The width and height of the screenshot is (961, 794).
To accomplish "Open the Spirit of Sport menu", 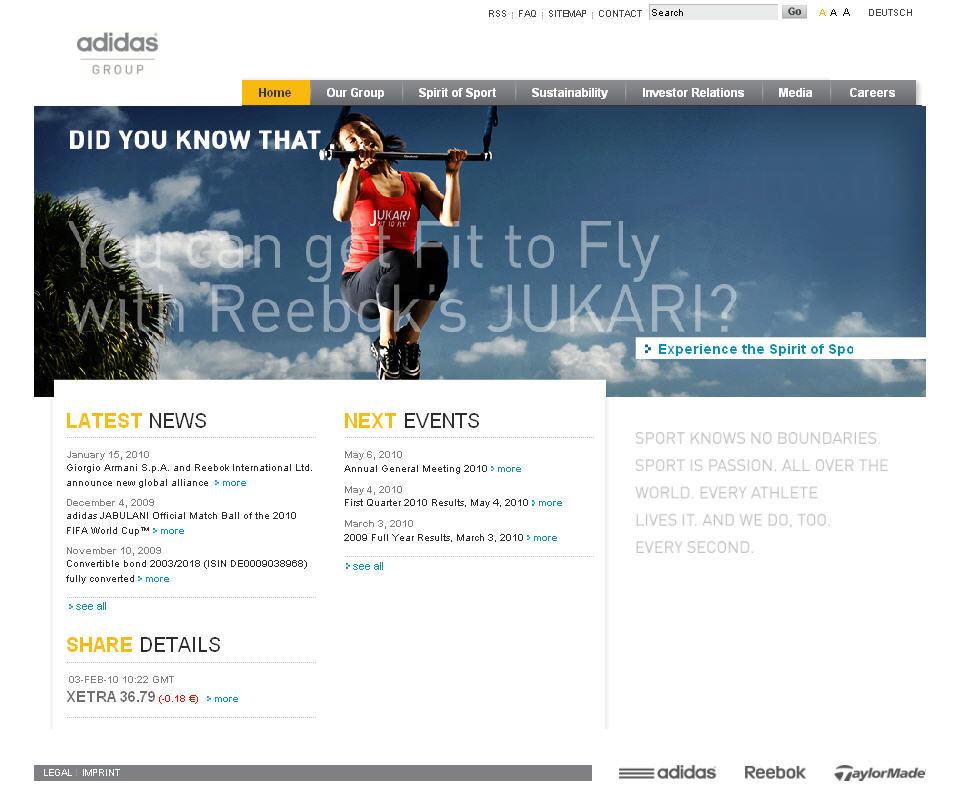I will (457, 93).
